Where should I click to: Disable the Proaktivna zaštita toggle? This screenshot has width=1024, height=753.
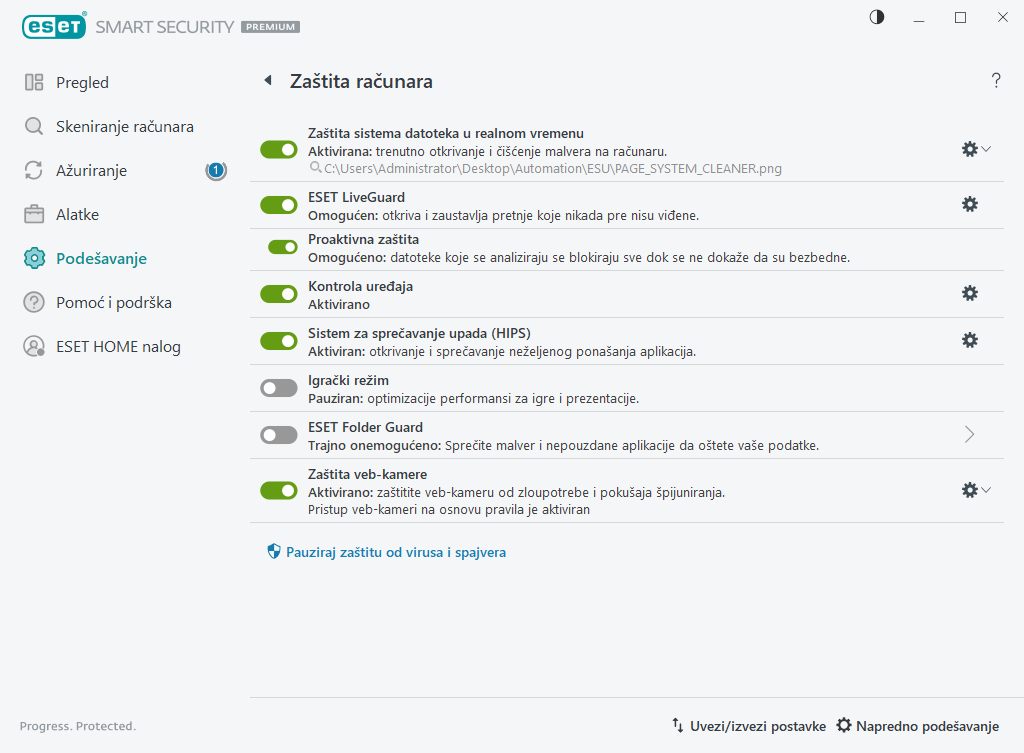click(283, 247)
